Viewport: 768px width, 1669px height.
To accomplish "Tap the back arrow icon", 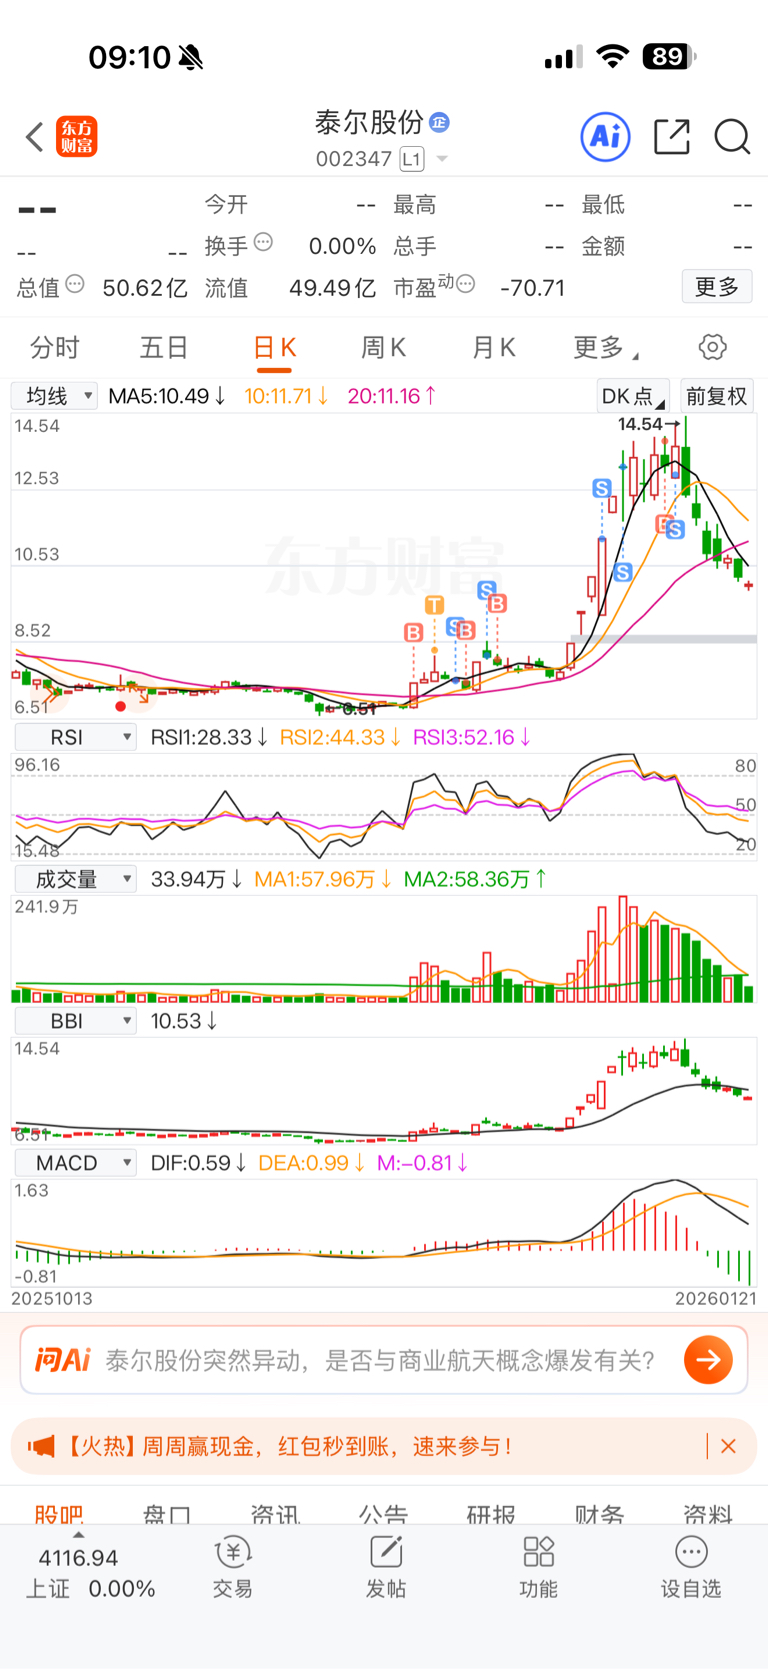I will pyautogui.click(x=35, y=137).
